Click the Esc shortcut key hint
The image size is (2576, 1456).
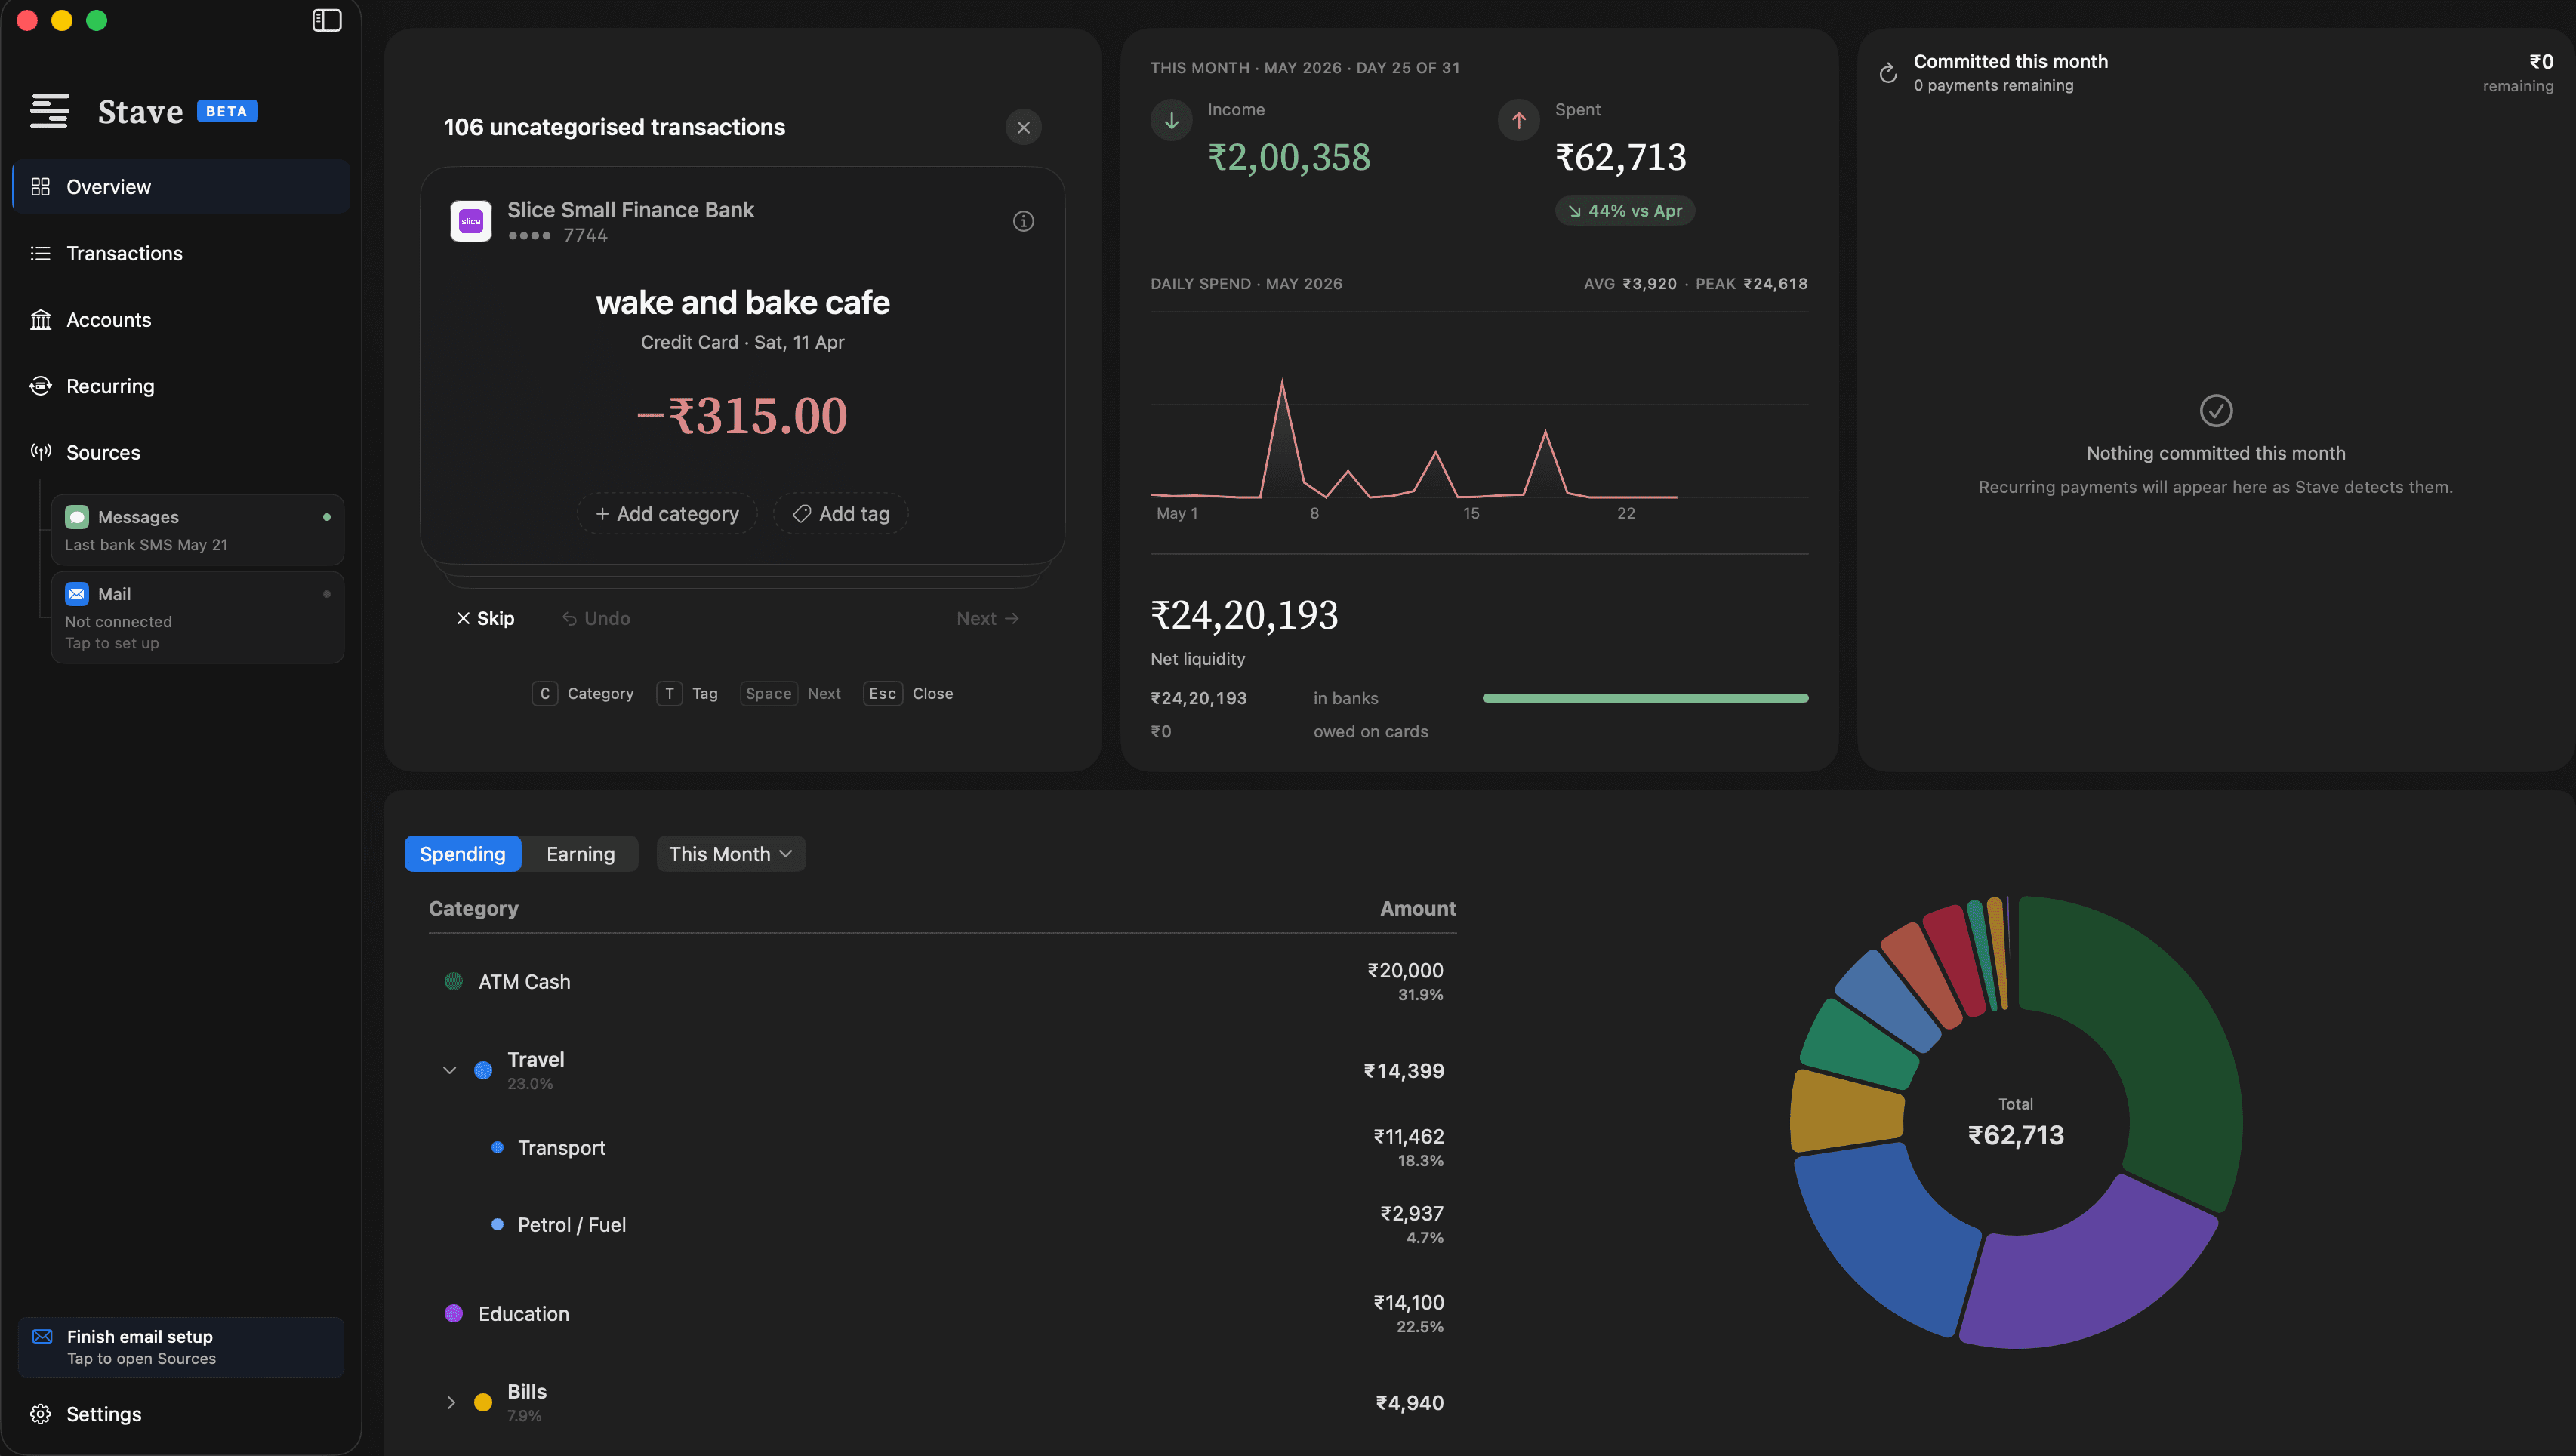(x=882, y=693)
